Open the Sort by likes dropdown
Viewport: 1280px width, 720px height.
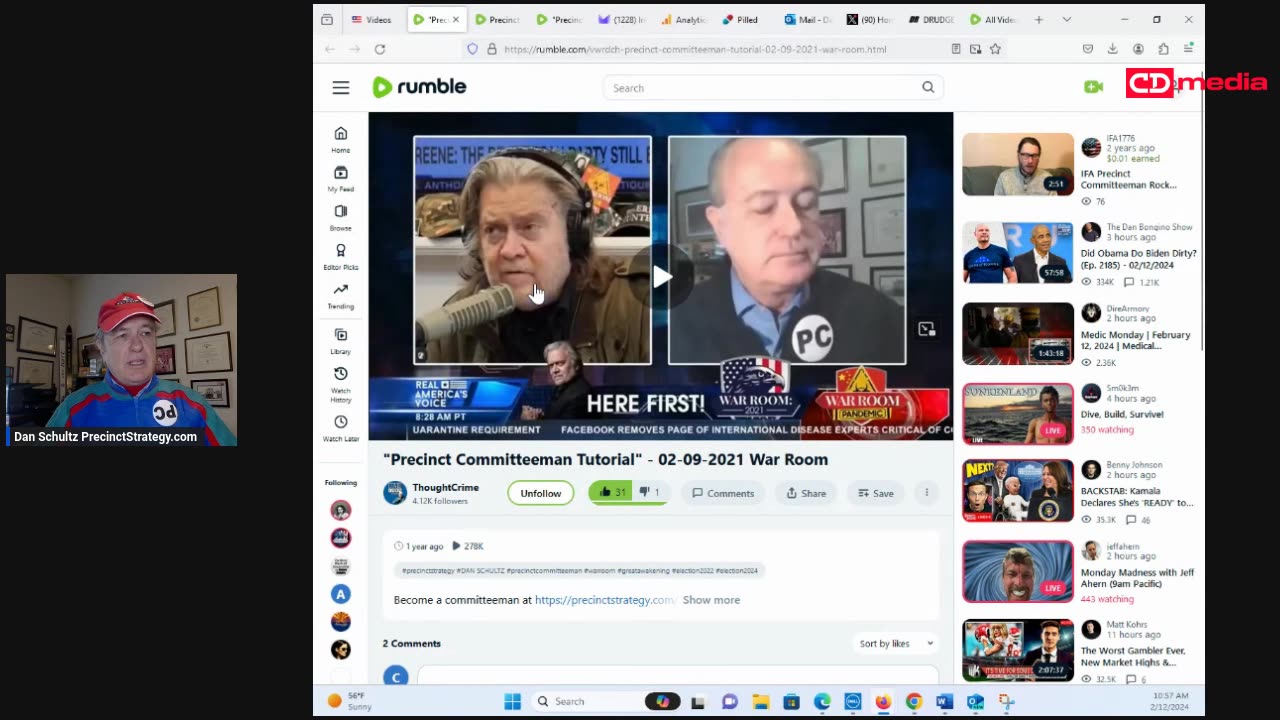[x=896, y=643]
